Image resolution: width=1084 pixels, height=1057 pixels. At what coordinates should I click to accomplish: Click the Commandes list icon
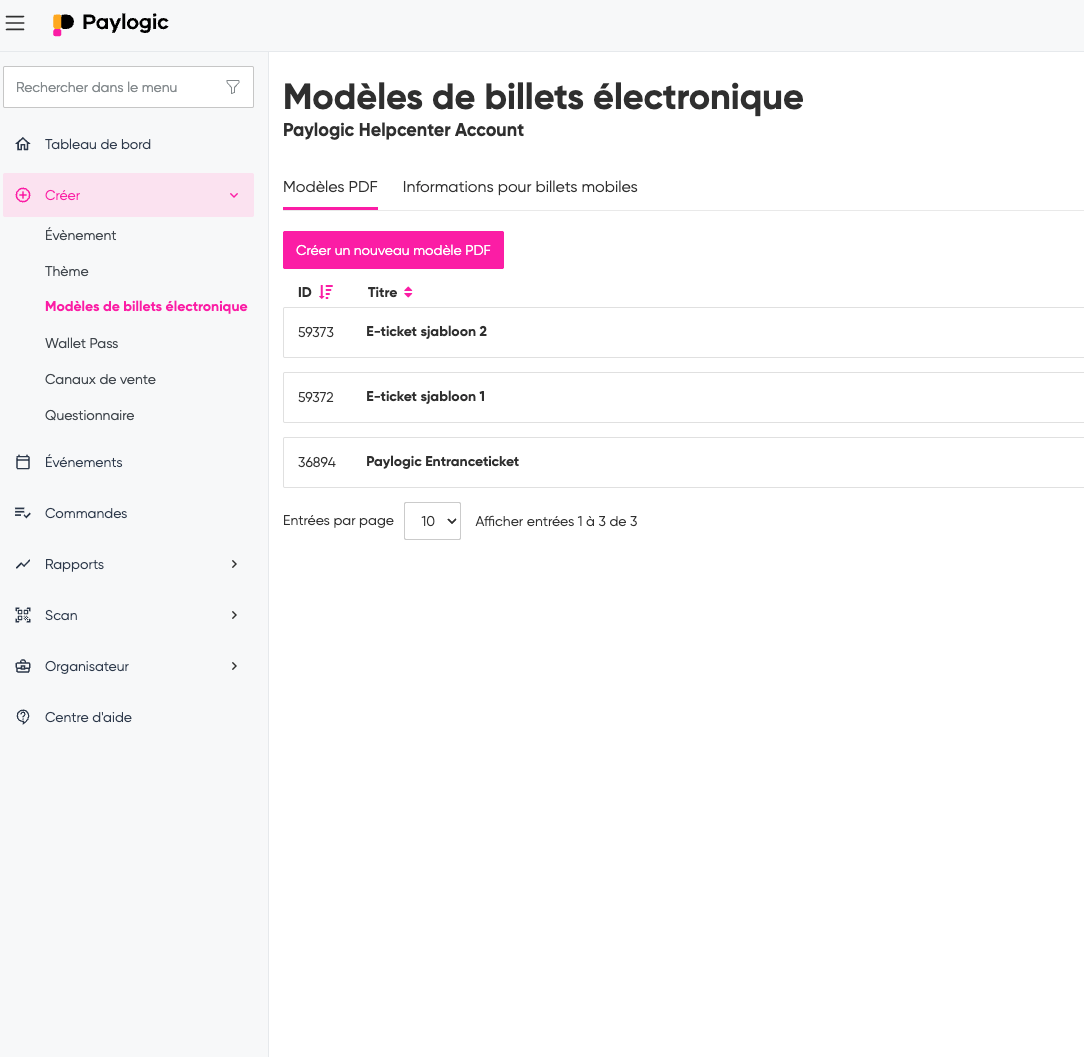(23, 513)
